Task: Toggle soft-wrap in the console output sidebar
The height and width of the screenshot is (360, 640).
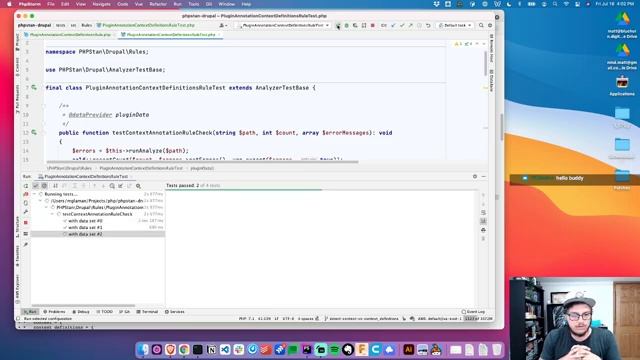Action: [x=483, y=212]
